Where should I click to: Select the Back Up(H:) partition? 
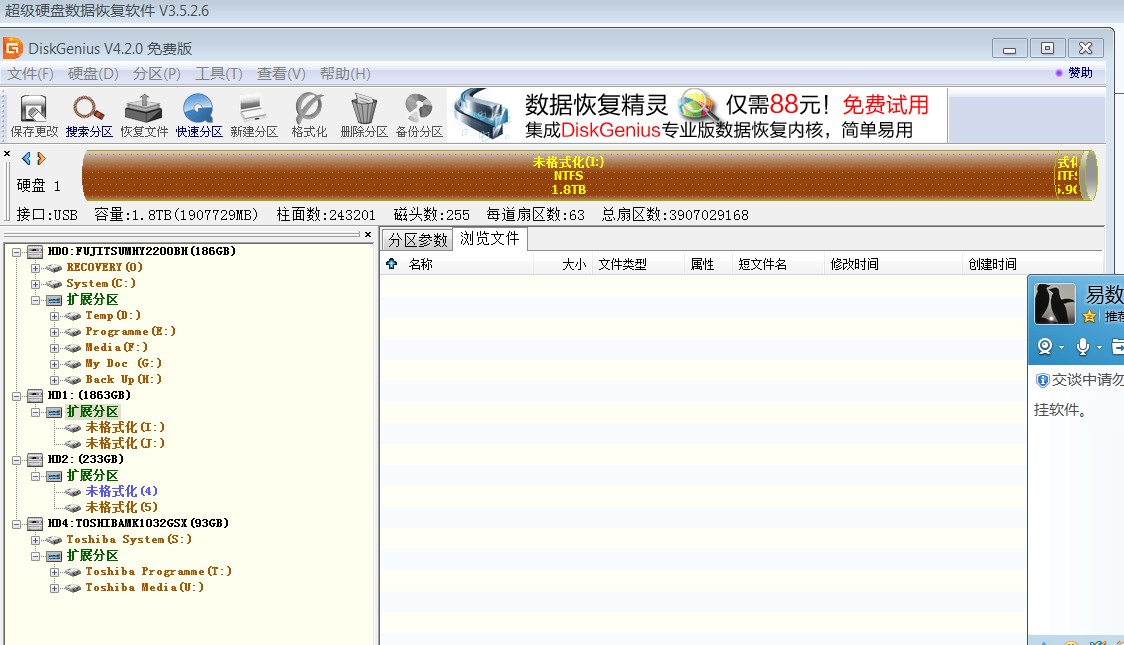pos(123,379)
